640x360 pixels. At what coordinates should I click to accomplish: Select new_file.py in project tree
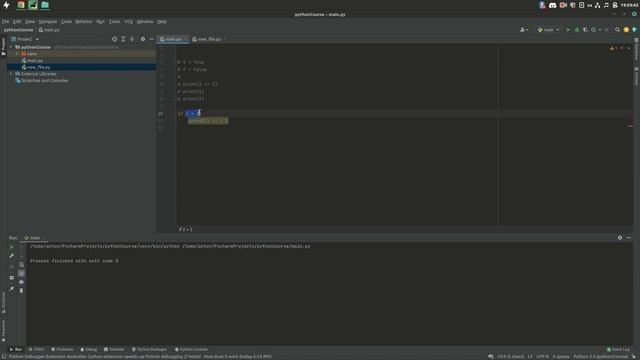39,67
